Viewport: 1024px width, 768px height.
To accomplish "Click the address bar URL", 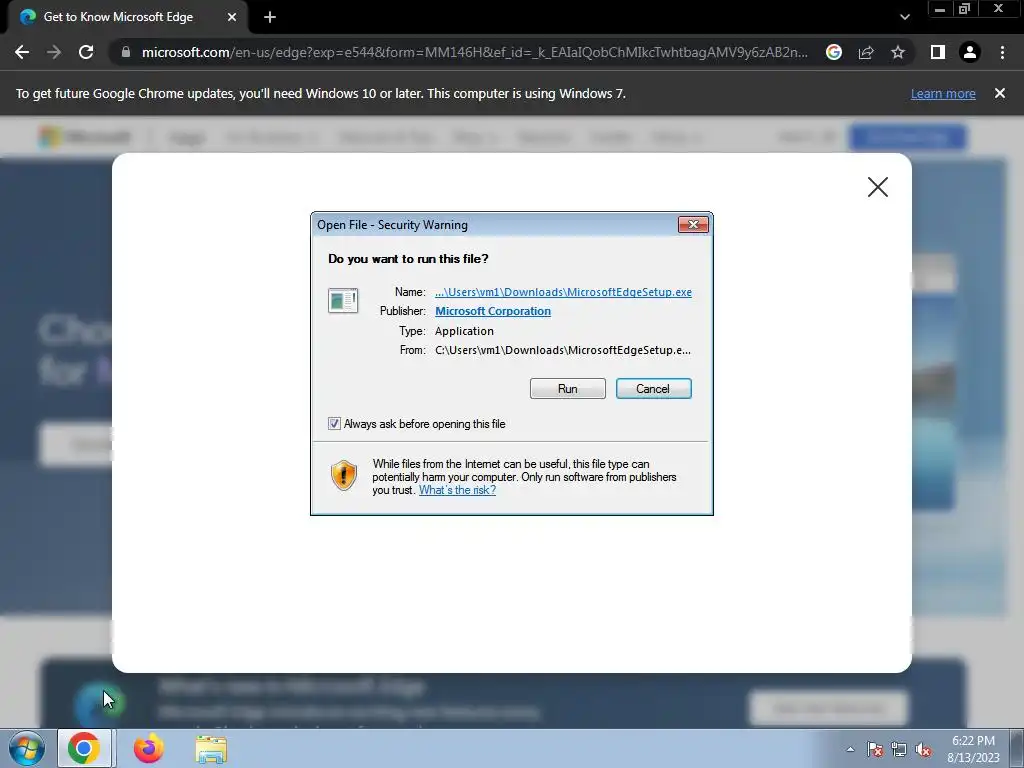I will 474,52.
